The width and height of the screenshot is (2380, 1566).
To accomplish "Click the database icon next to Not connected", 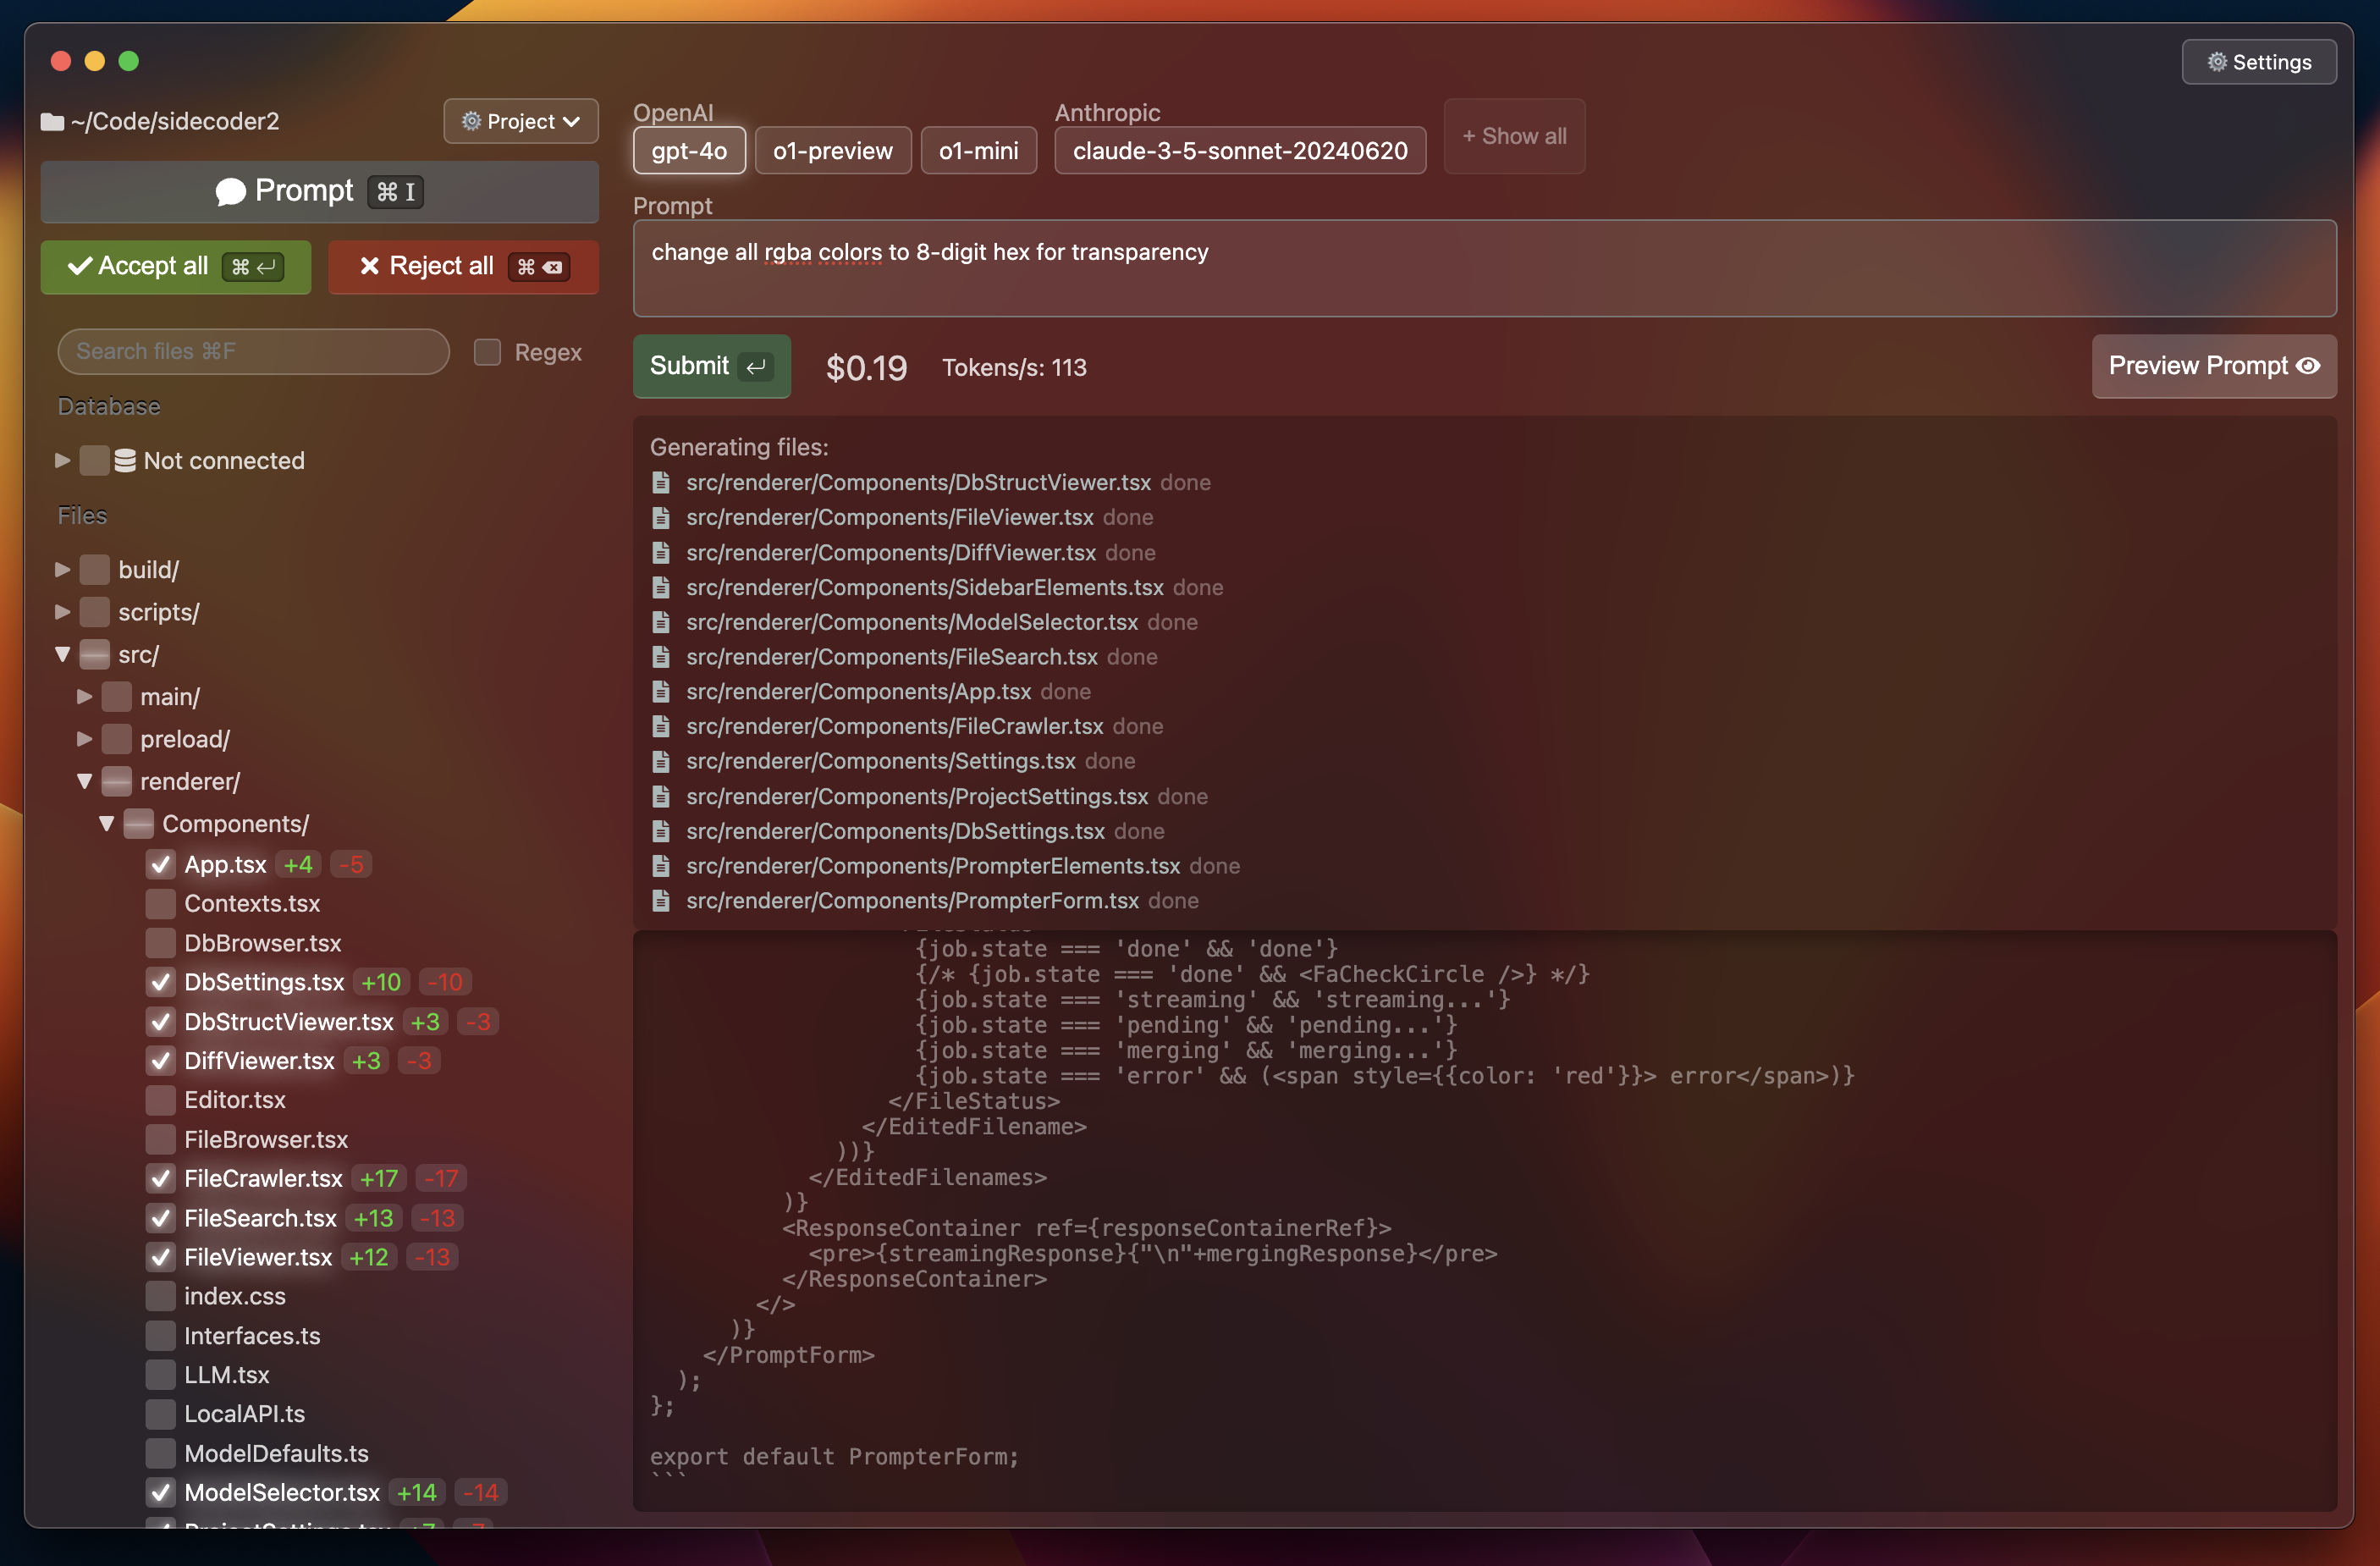I will (125, 461).
